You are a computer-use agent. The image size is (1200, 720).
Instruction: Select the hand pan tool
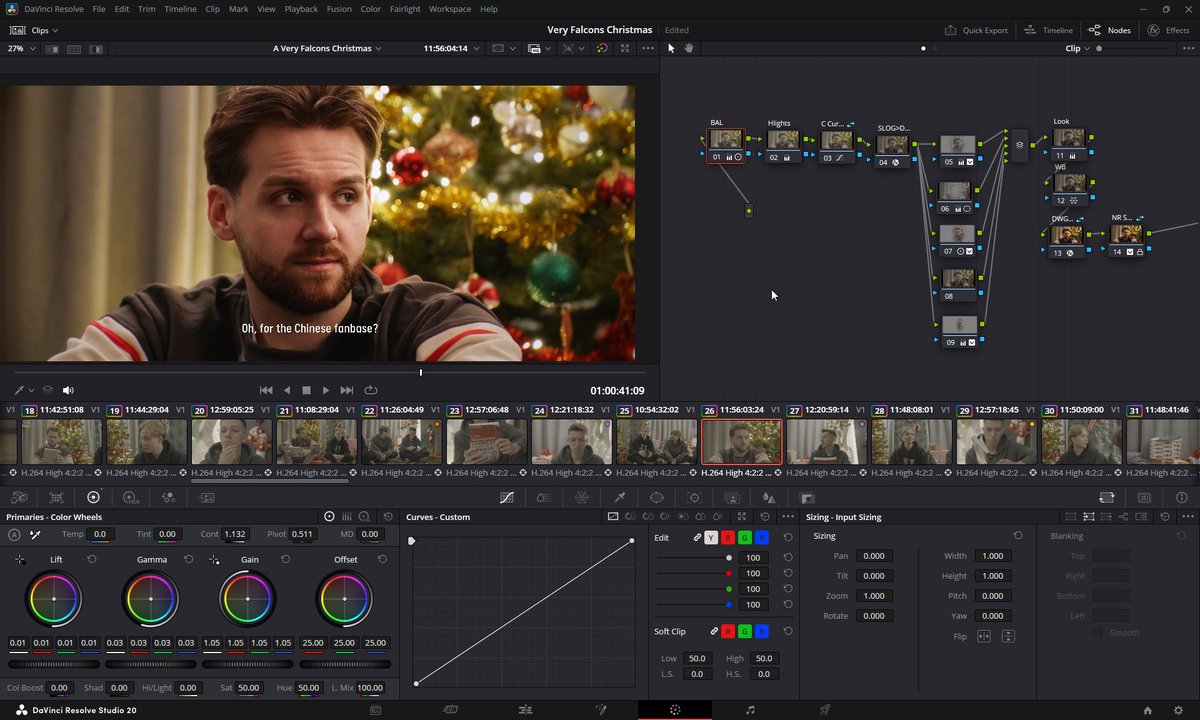[x=689, y=48]
